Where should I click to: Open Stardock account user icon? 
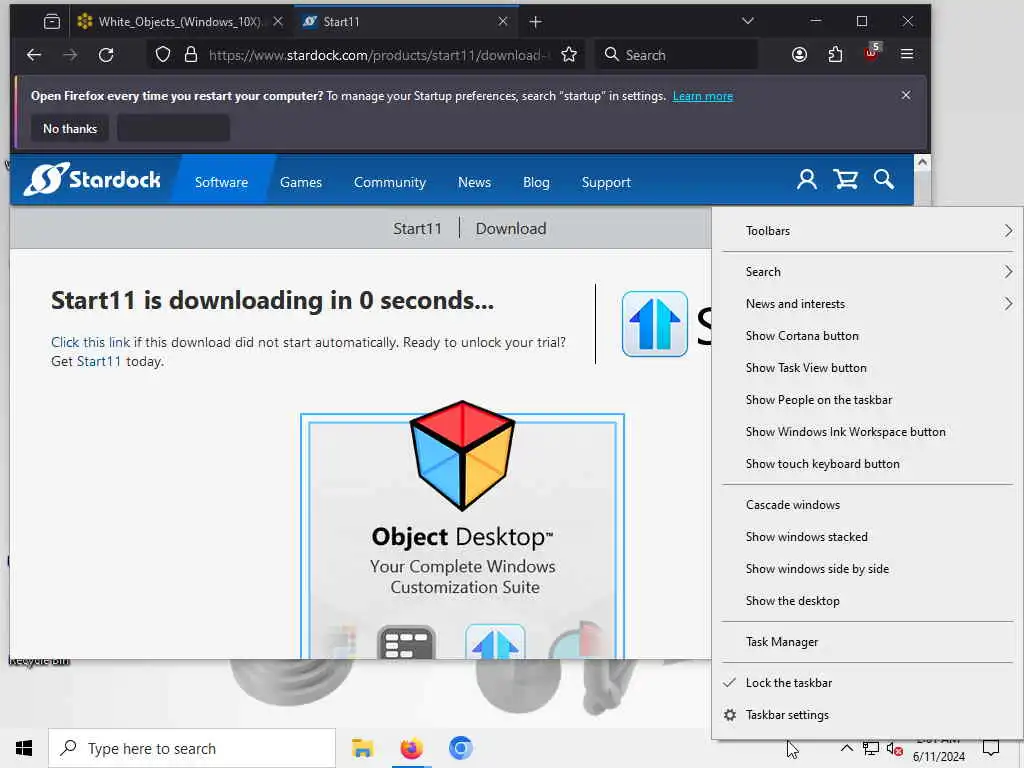(x=807, y=180)
